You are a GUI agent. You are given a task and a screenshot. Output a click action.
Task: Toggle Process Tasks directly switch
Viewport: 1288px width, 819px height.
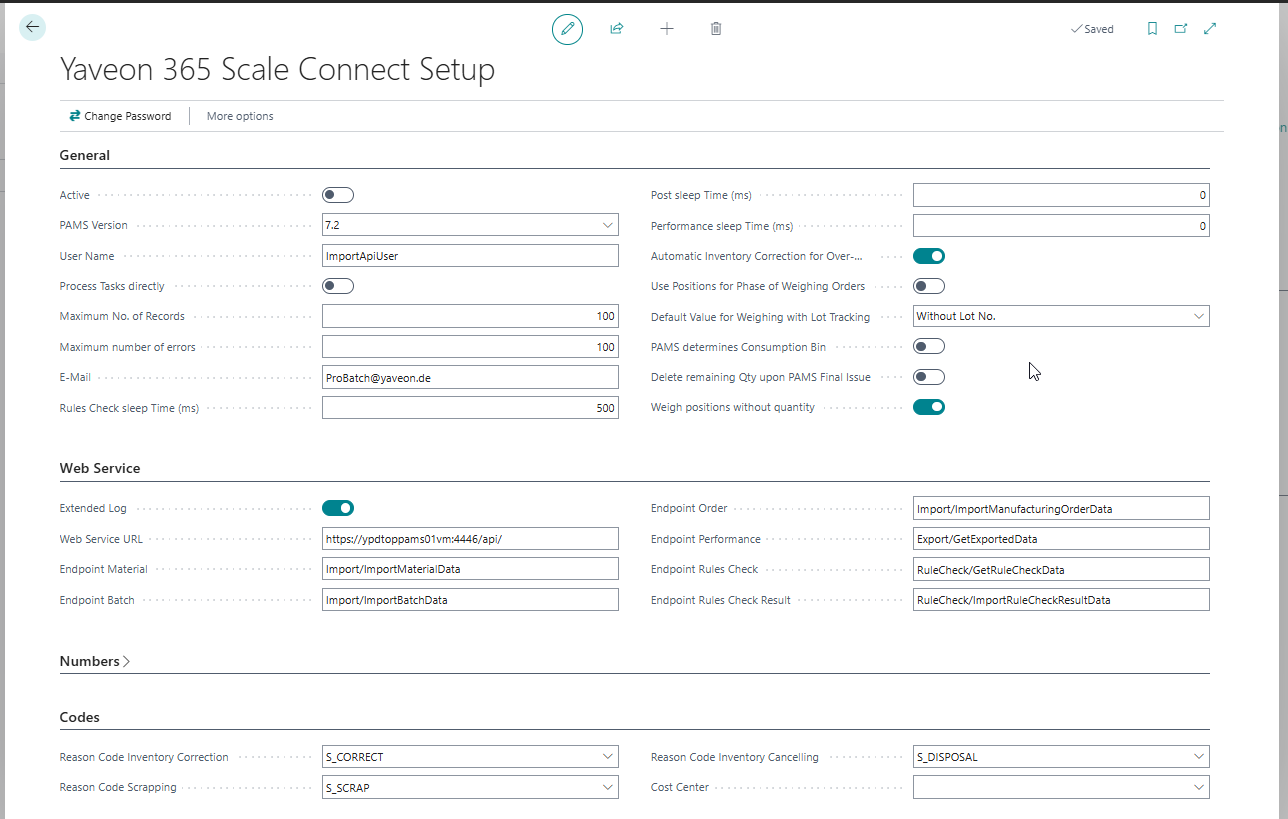coord(338,286)
